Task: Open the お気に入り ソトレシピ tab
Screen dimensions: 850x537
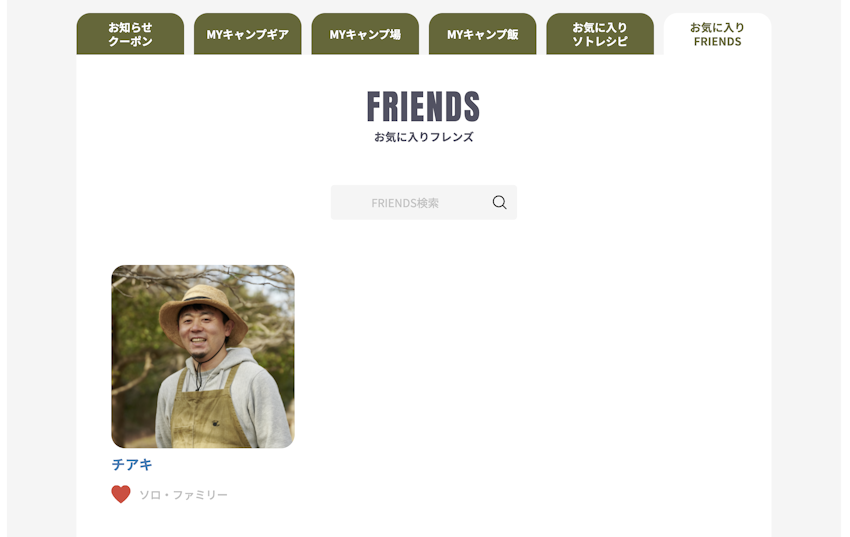Action: [600, 34]
